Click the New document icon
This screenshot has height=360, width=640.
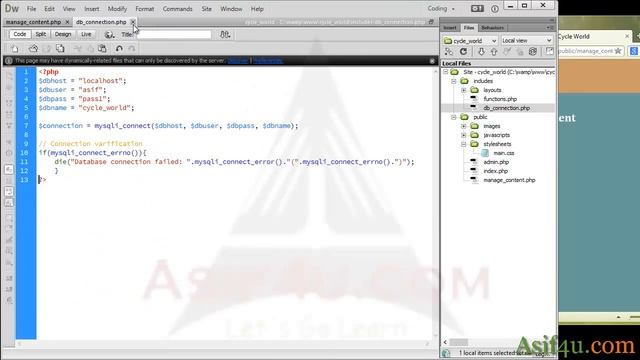(x=15, y=49)
